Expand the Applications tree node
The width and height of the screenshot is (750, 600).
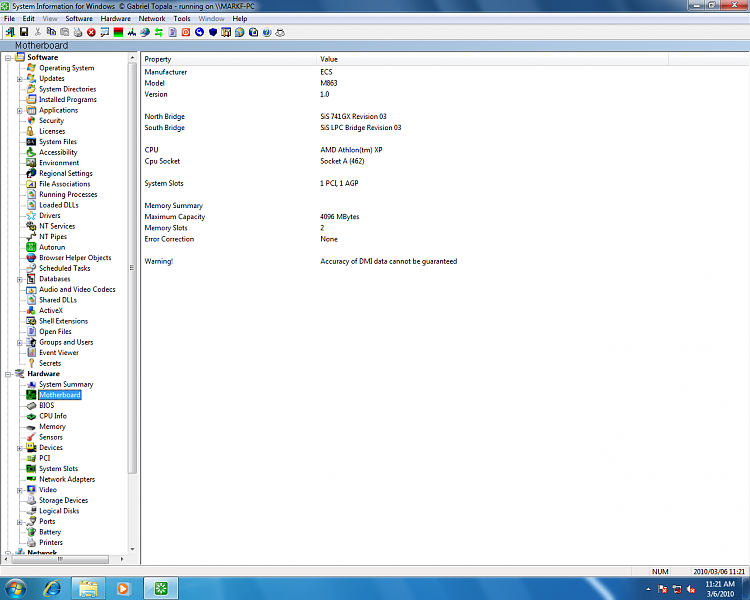click(20, 111)
